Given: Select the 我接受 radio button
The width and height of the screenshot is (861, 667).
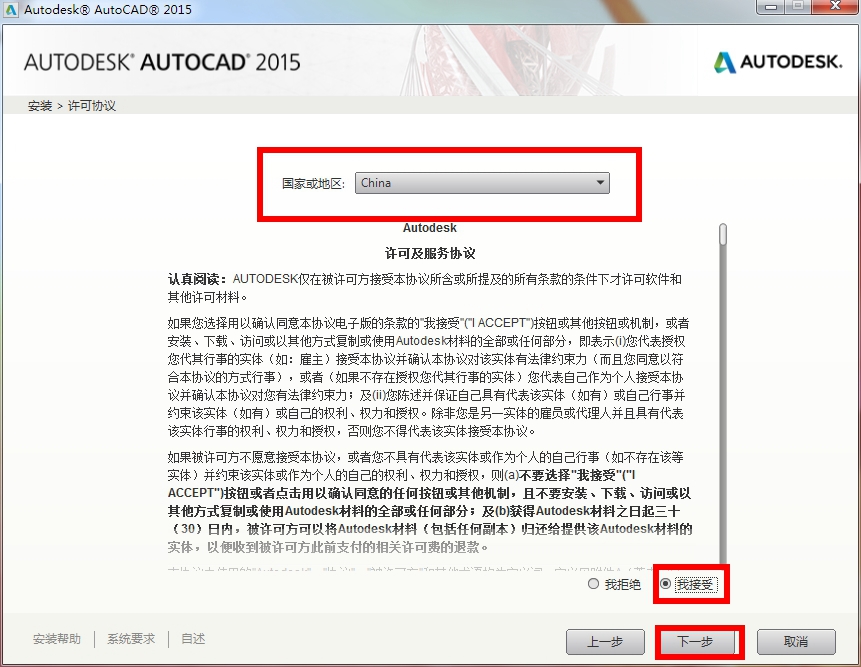Looking at the screenshot, I should coord(664,585).
